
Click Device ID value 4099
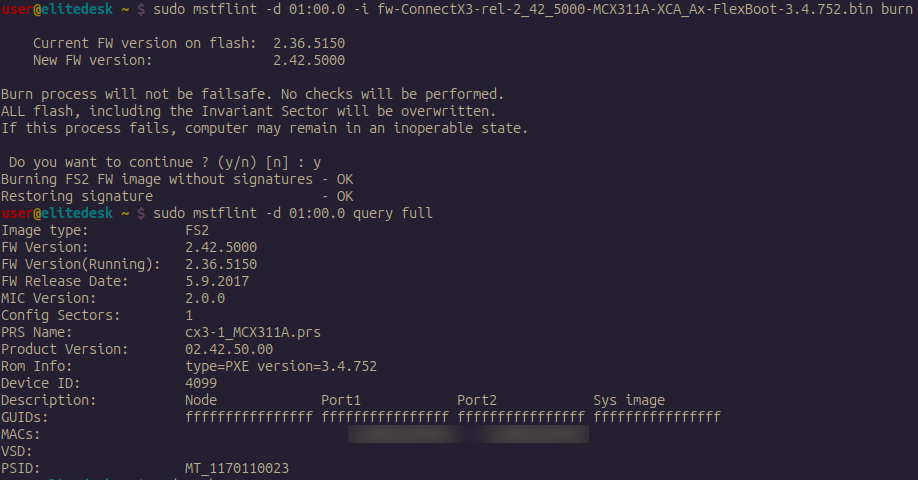201,383
